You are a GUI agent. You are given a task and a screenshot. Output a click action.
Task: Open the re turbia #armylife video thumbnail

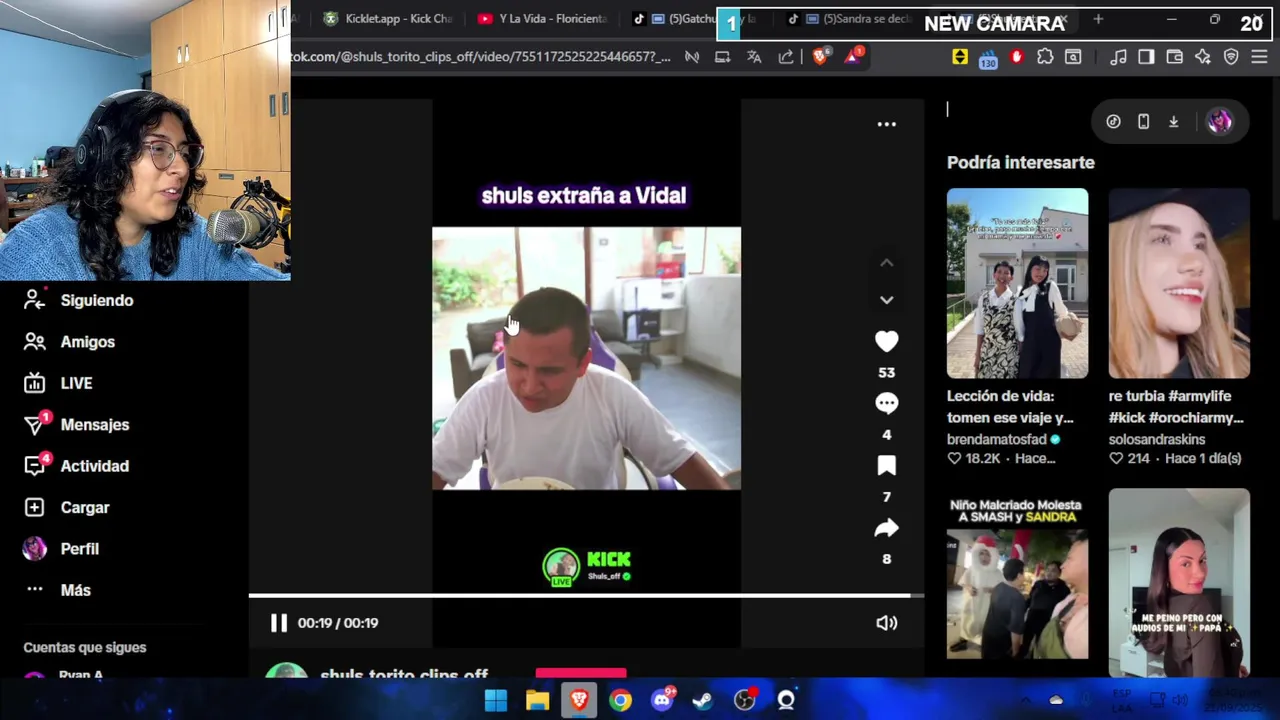[1179, 283]
